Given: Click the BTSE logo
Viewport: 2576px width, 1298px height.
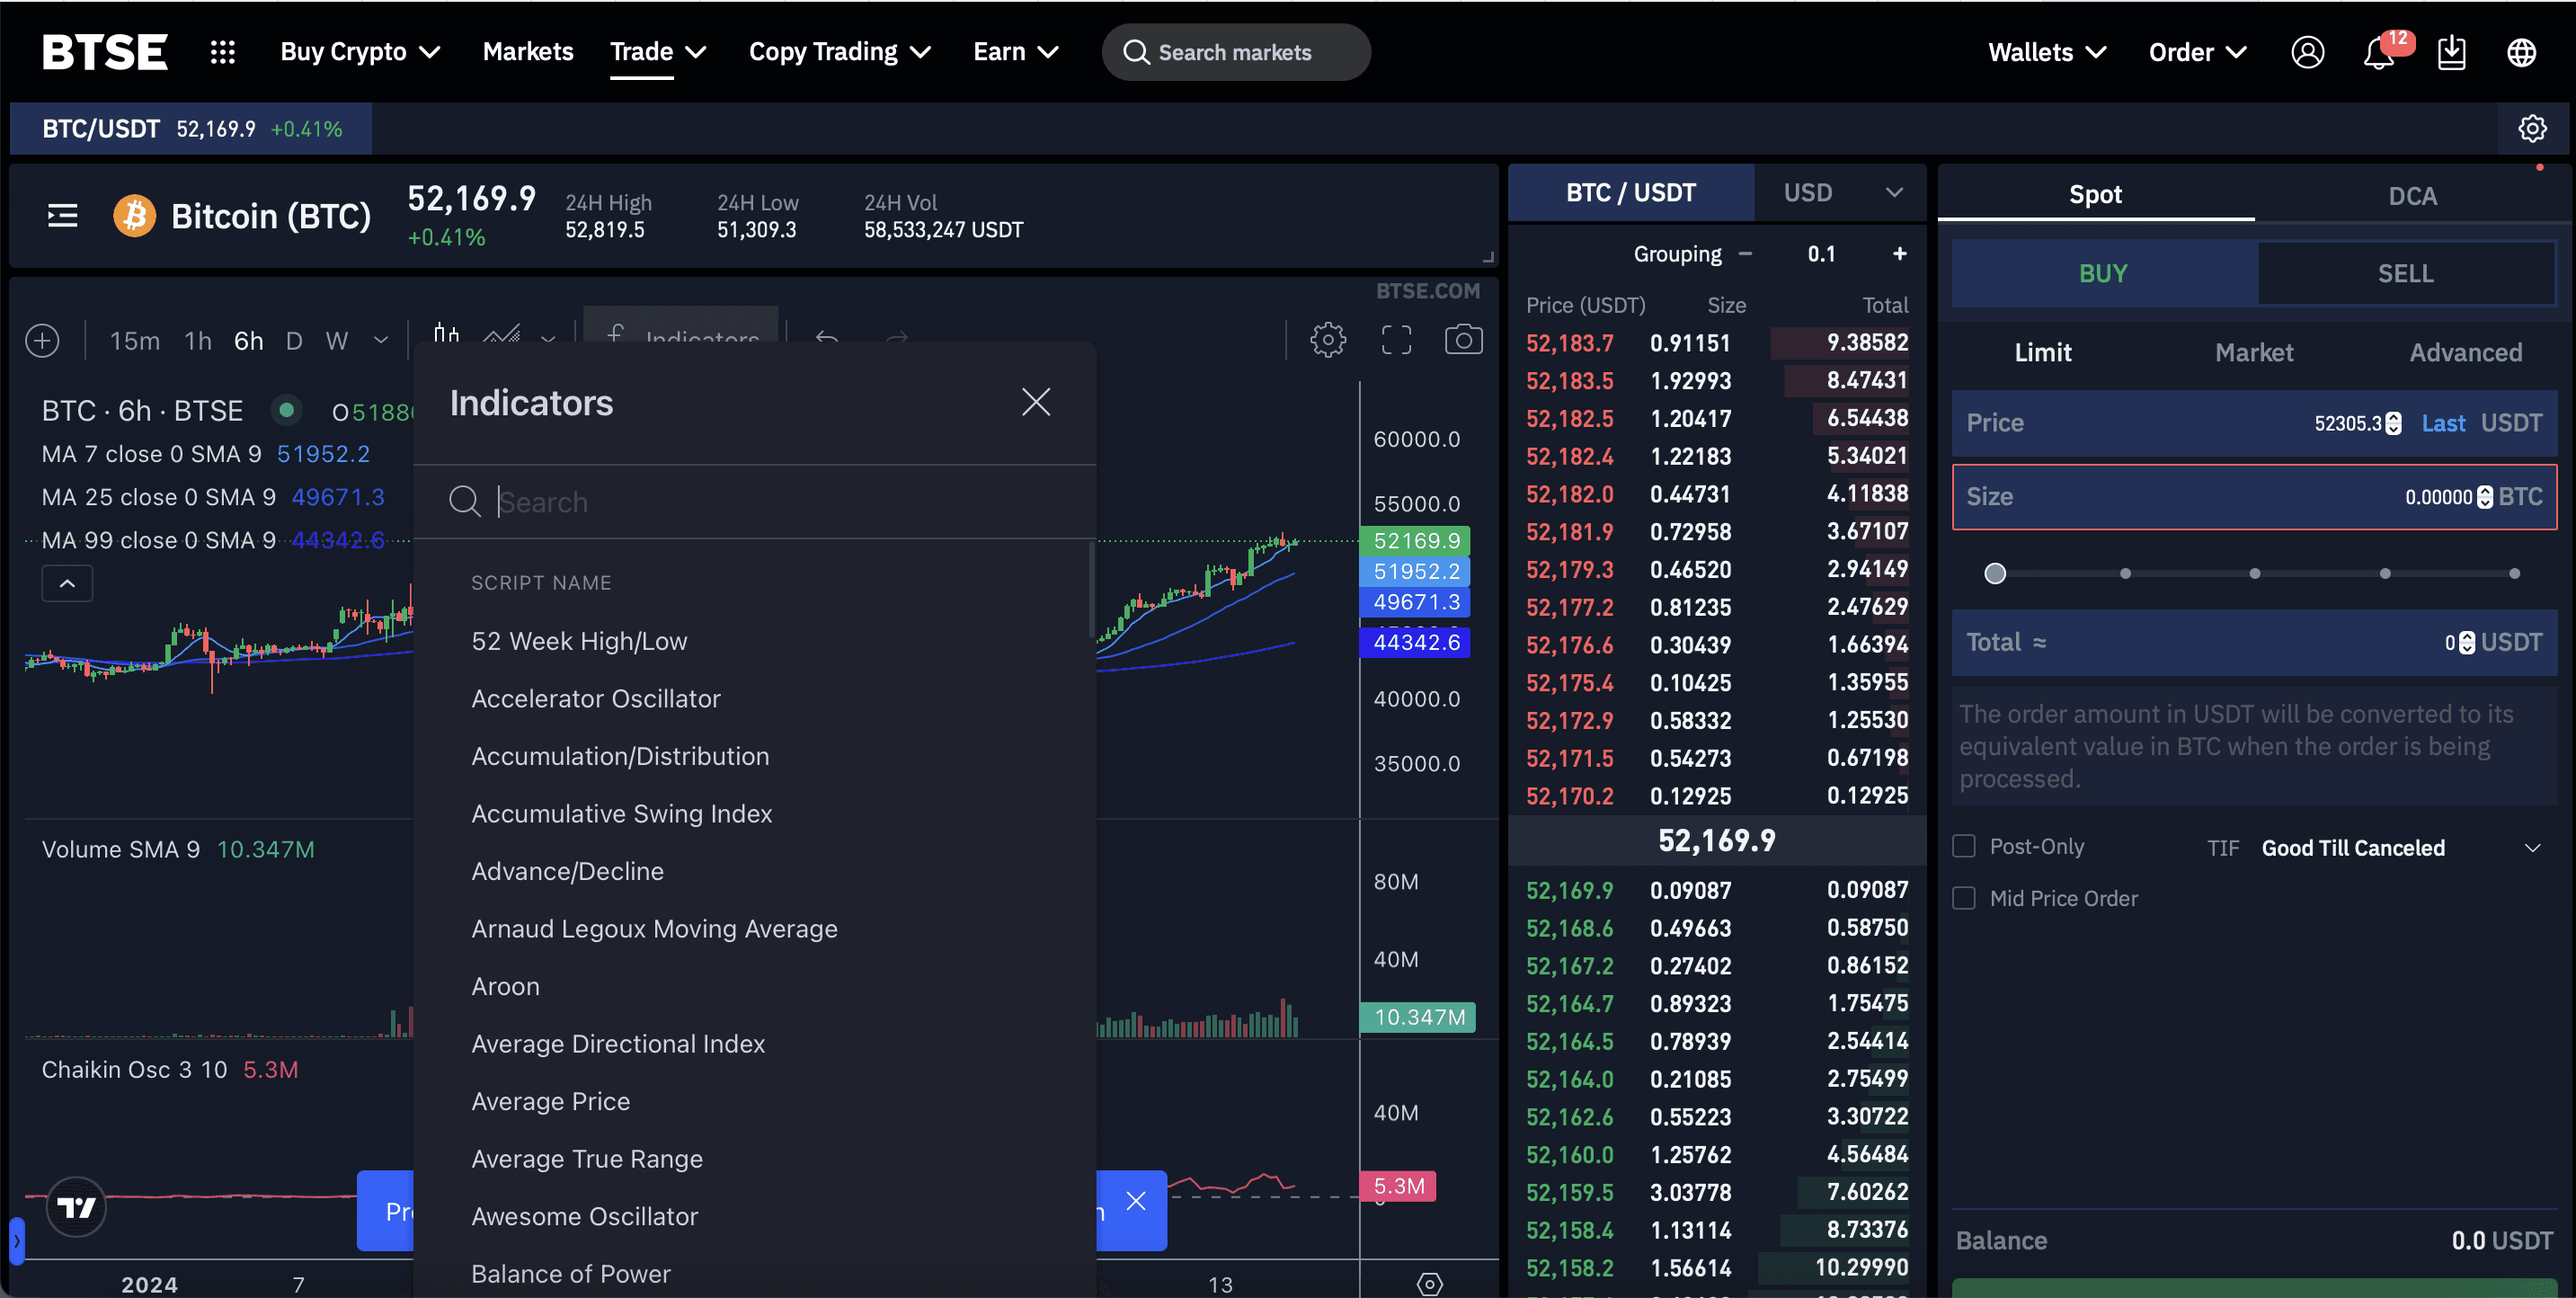Looking at the screenshot, I should (105, 52).
